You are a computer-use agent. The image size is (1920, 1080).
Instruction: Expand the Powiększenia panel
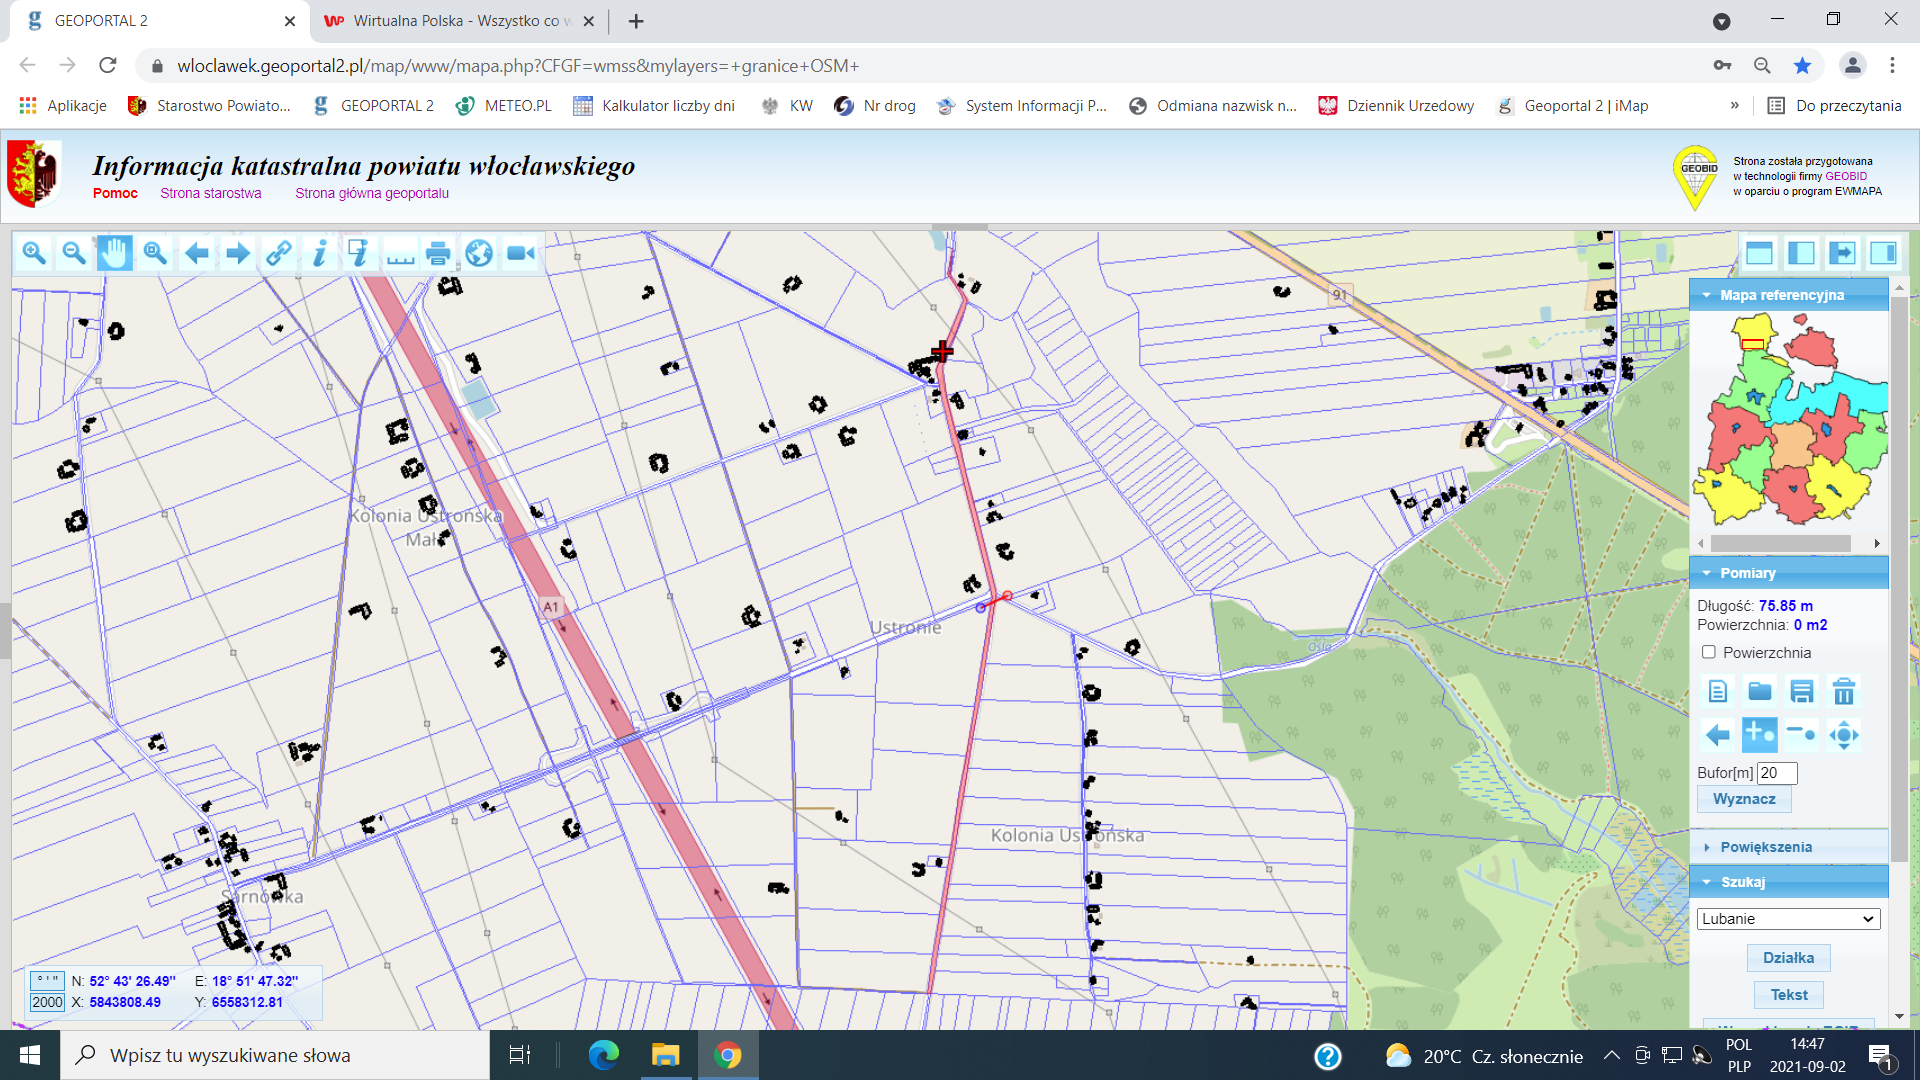click(1766, 847)
